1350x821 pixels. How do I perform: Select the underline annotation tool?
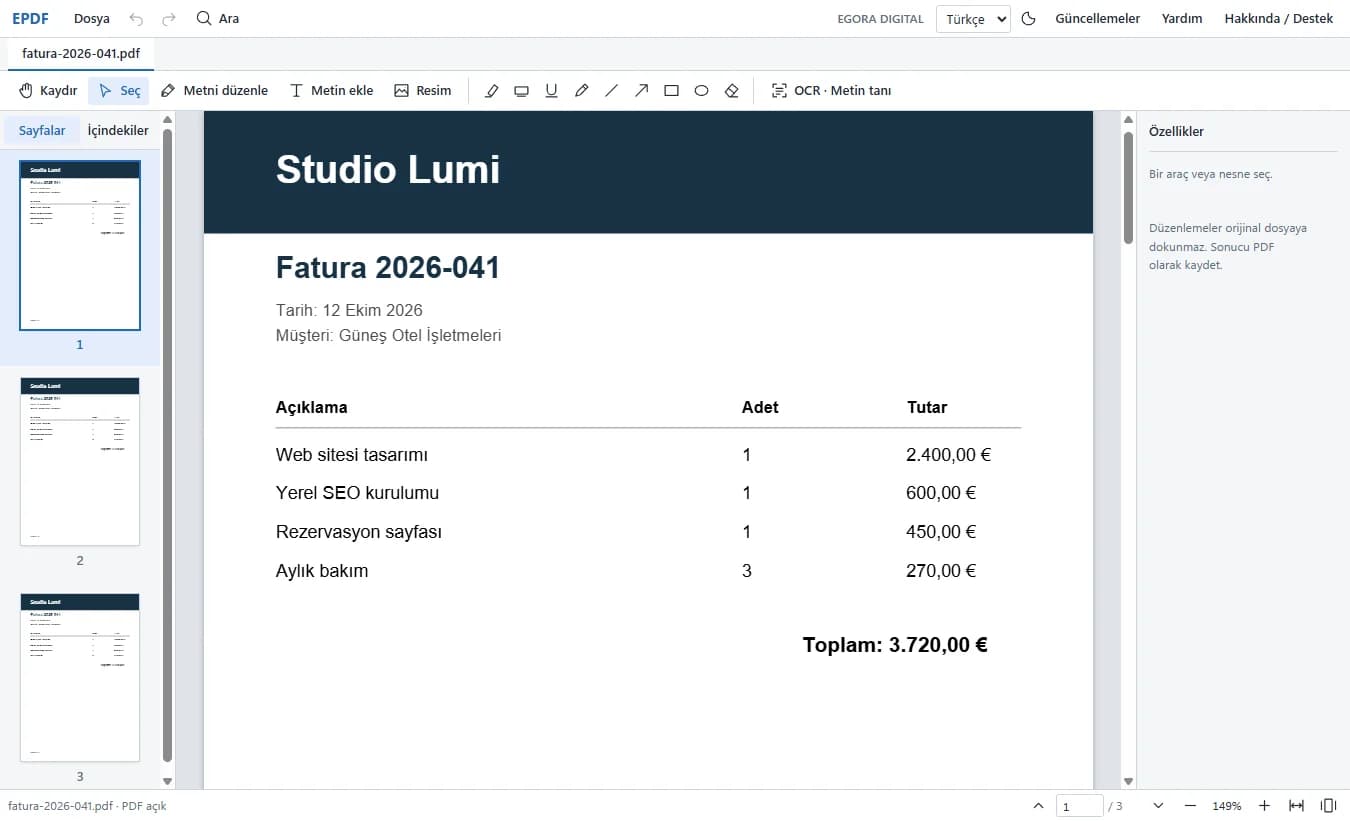551,91
